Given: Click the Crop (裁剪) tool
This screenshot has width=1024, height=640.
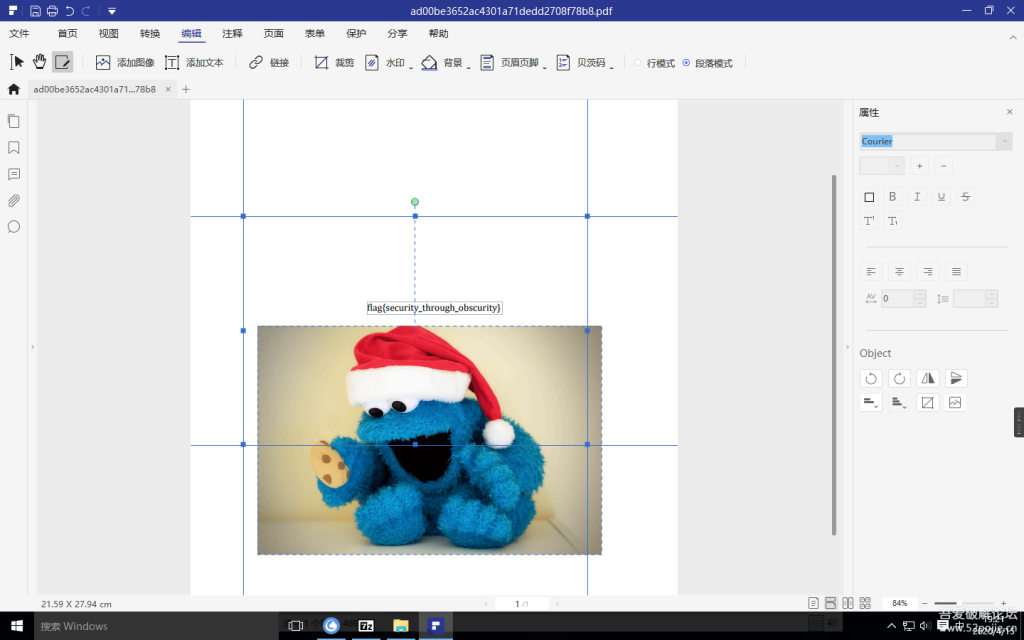Looking at the screenshot, I should point(334,63).
